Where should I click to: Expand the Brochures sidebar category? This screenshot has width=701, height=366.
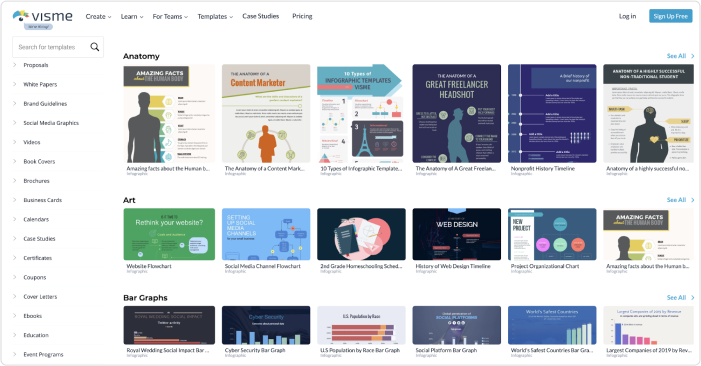tap(37, 181)
